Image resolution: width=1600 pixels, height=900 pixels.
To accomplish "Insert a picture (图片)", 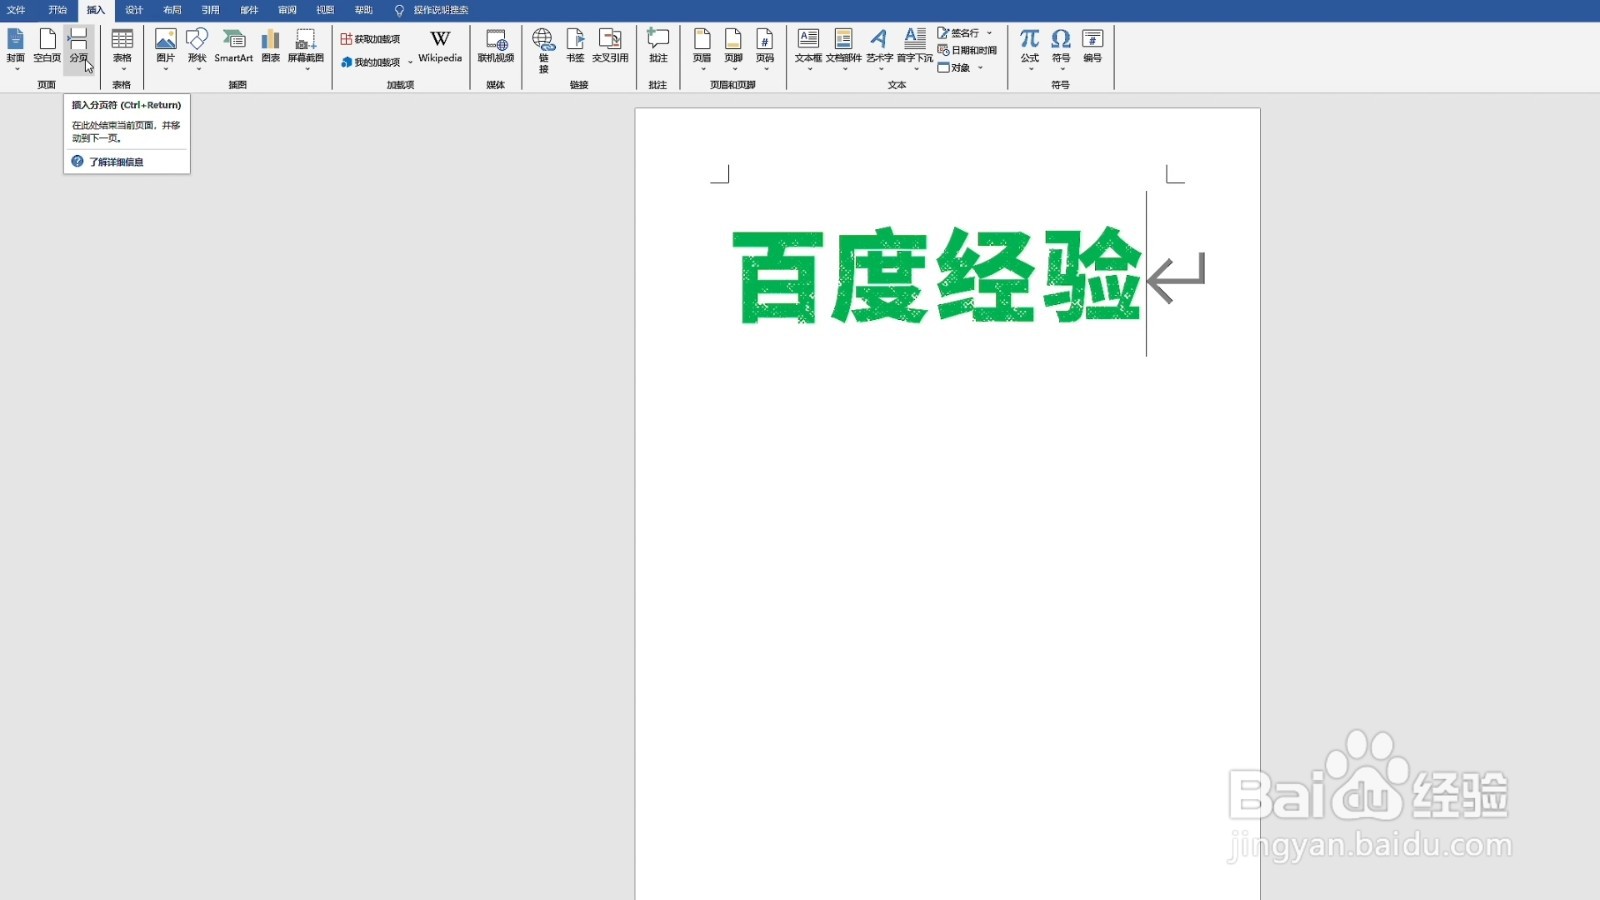I will click(166, 48).
